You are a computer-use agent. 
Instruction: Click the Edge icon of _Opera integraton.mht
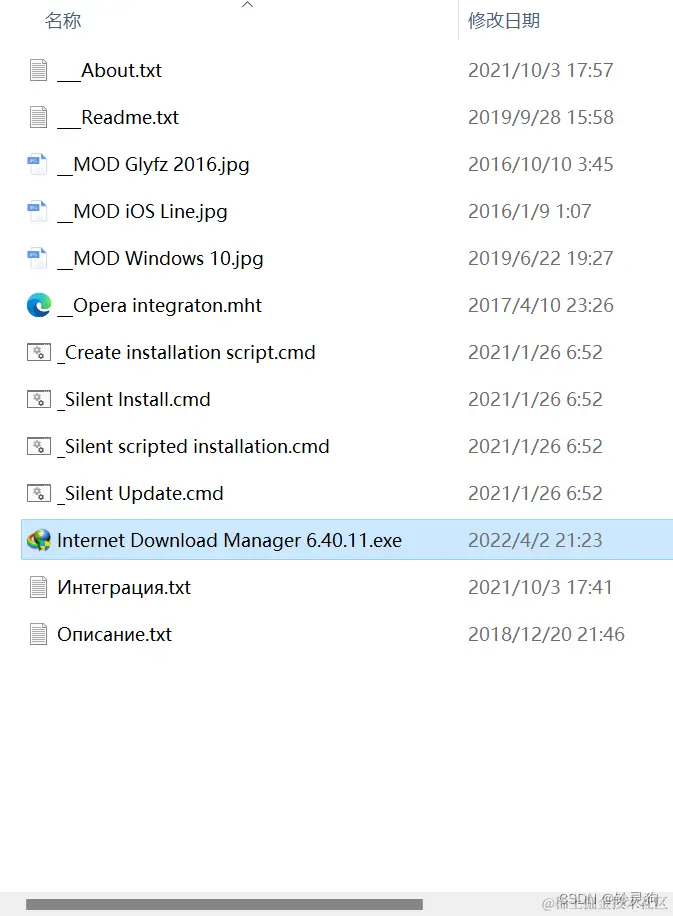point(39,305)
